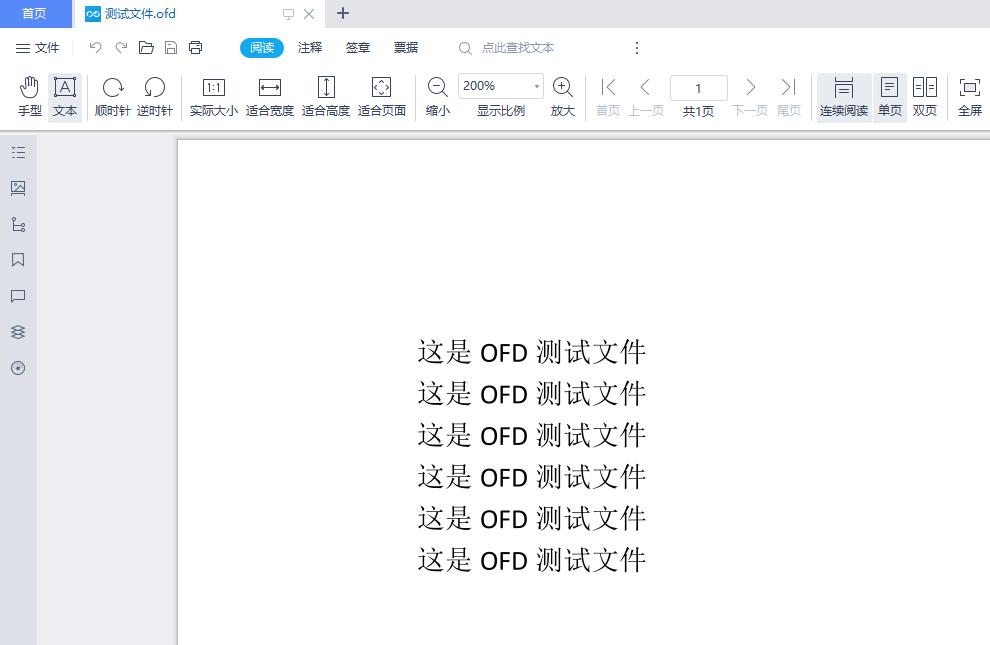Fit the page to width (适合宽度)
This screenshot has width=990, height=645.
[269, 96]
